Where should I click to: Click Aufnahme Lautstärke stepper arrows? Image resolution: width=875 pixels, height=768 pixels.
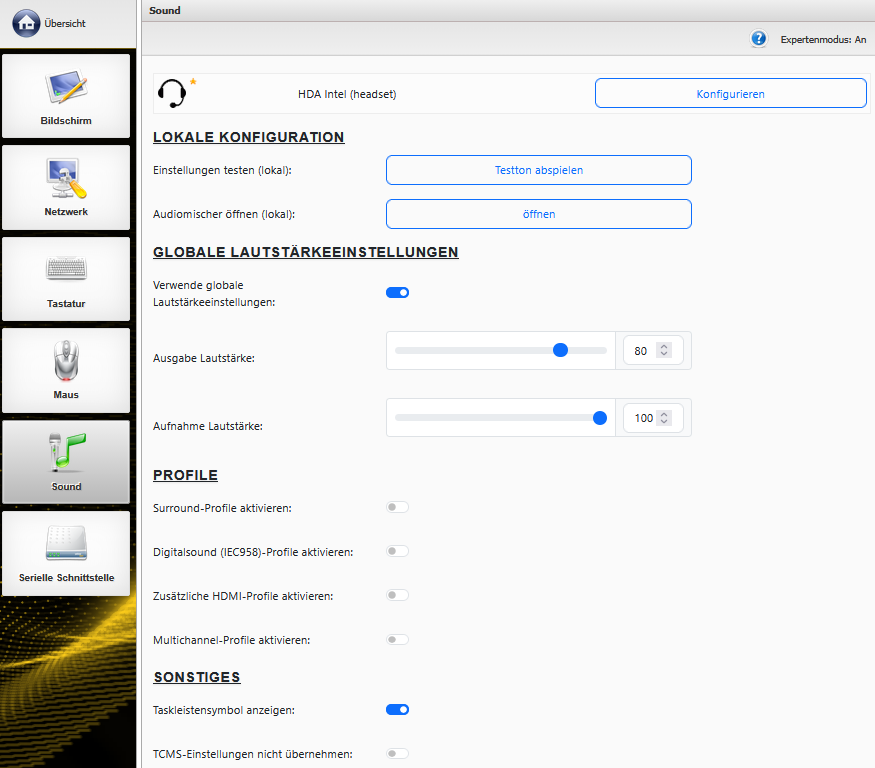(664, 418)
